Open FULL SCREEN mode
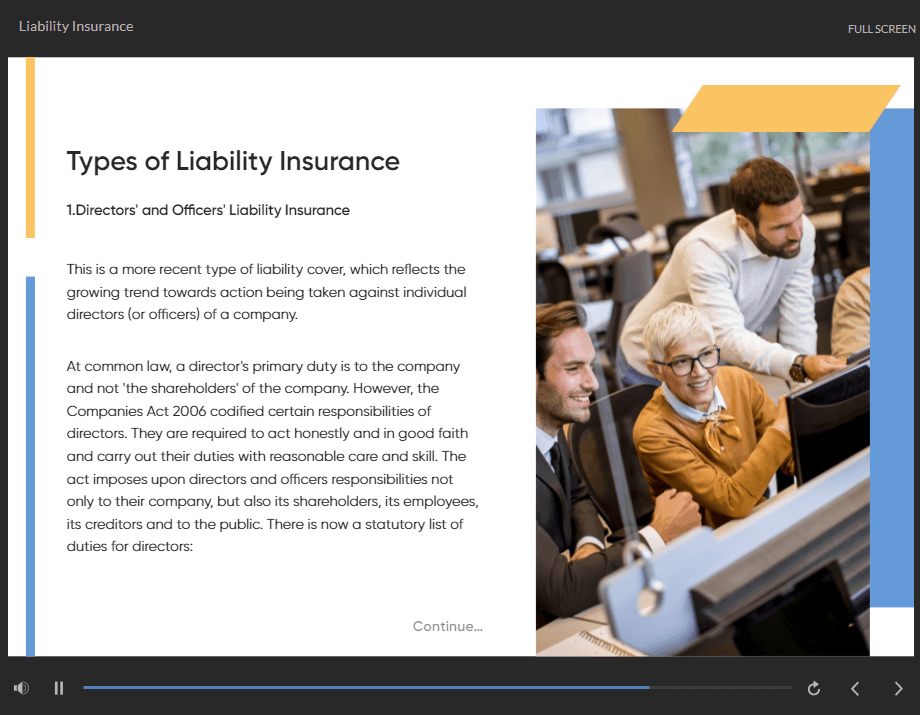 click(x=881, y=29)
